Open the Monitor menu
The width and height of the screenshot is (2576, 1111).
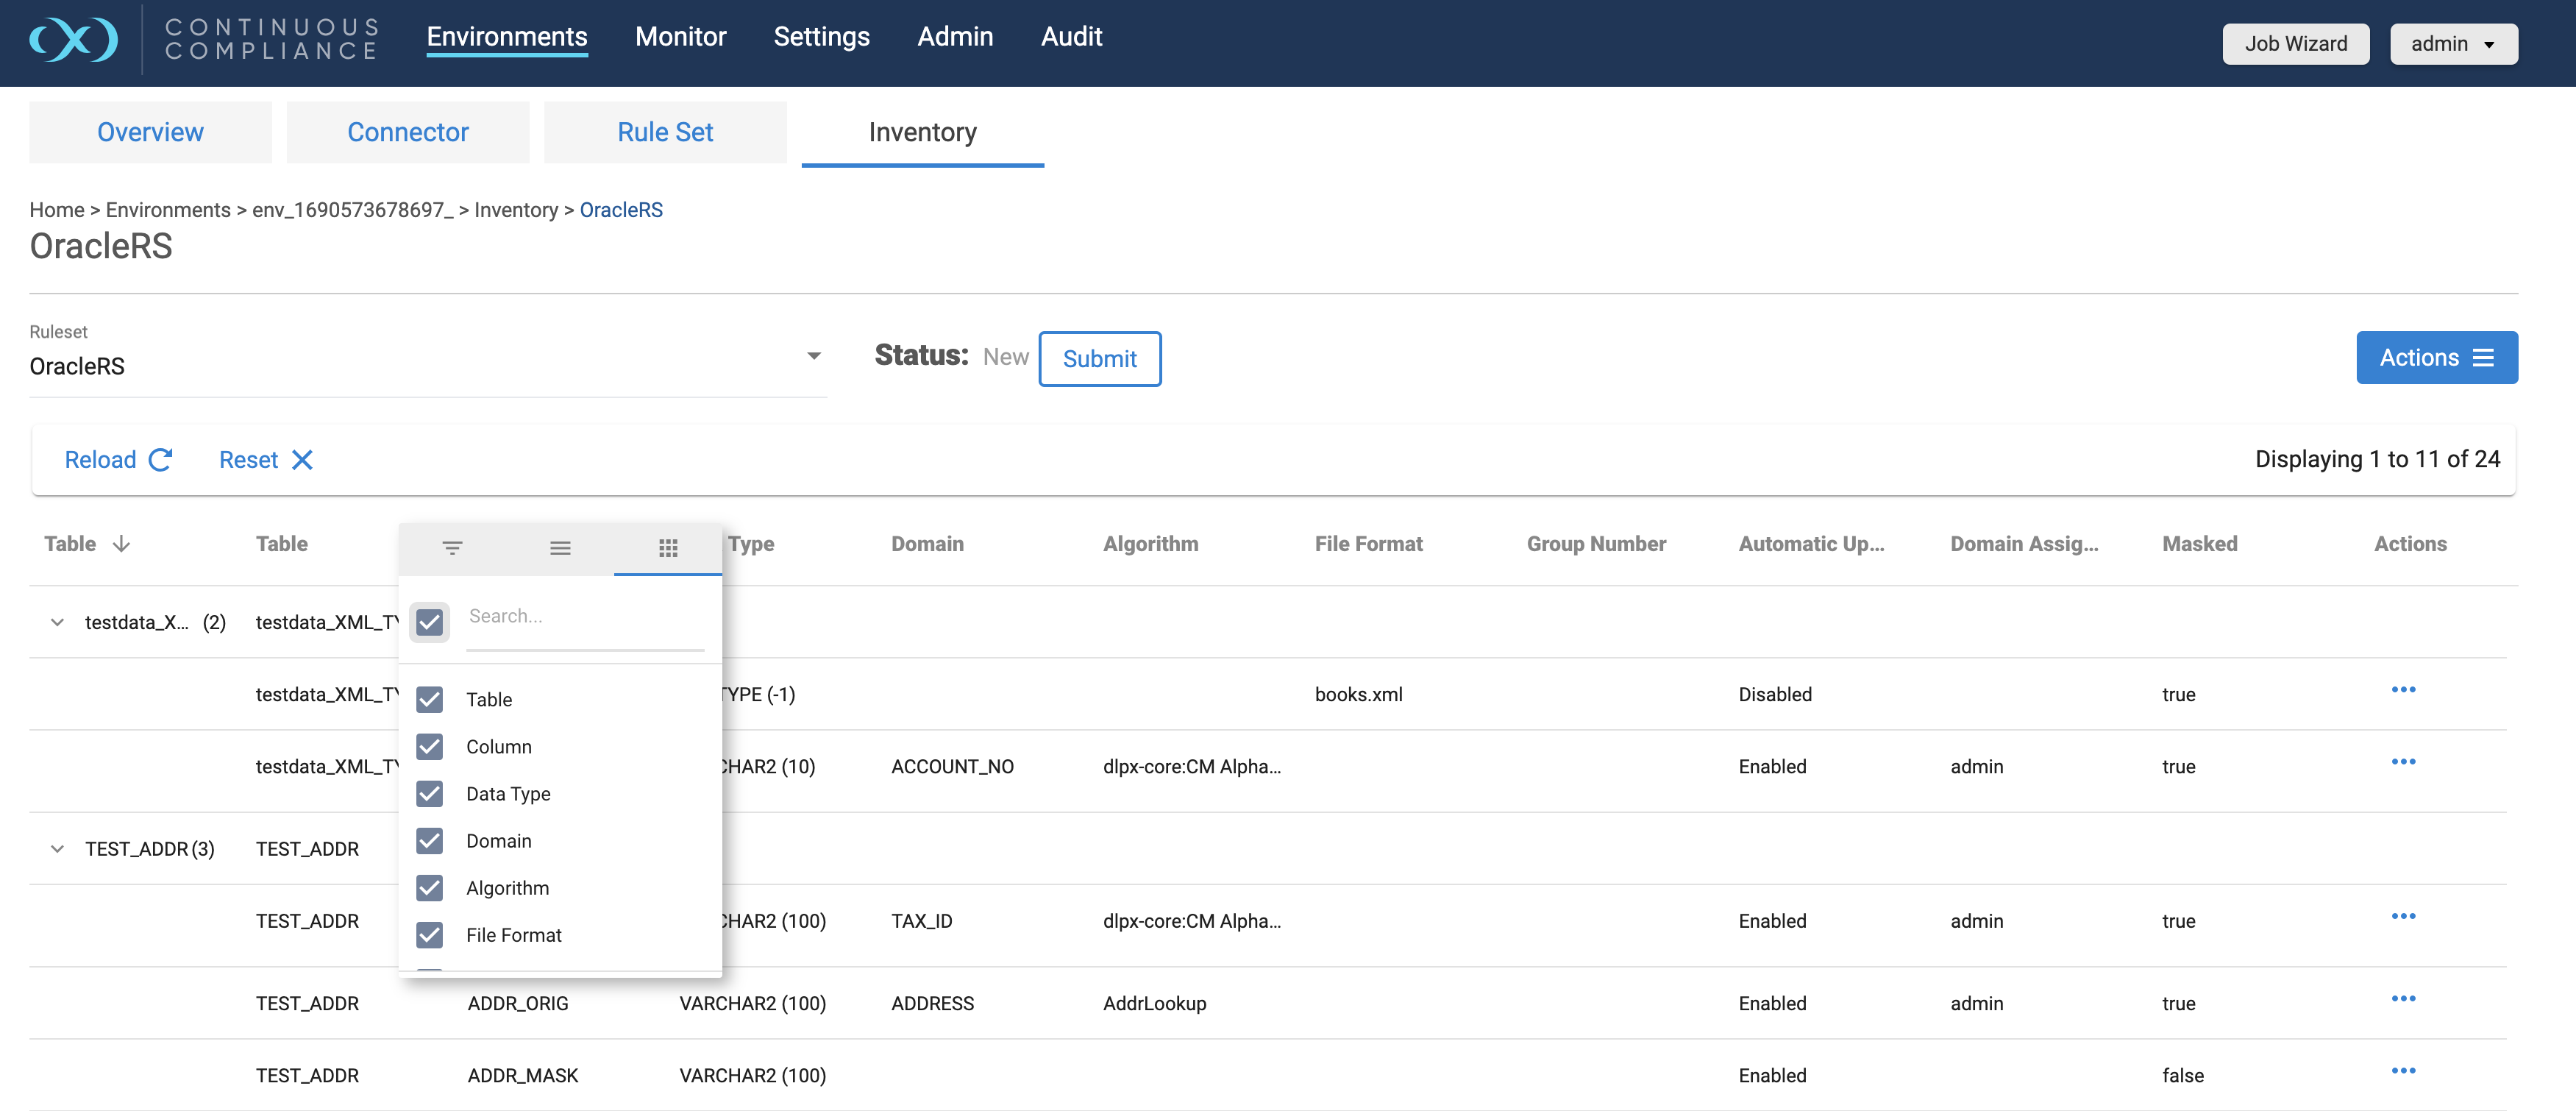pyautogui.click(x=680, y=37)
